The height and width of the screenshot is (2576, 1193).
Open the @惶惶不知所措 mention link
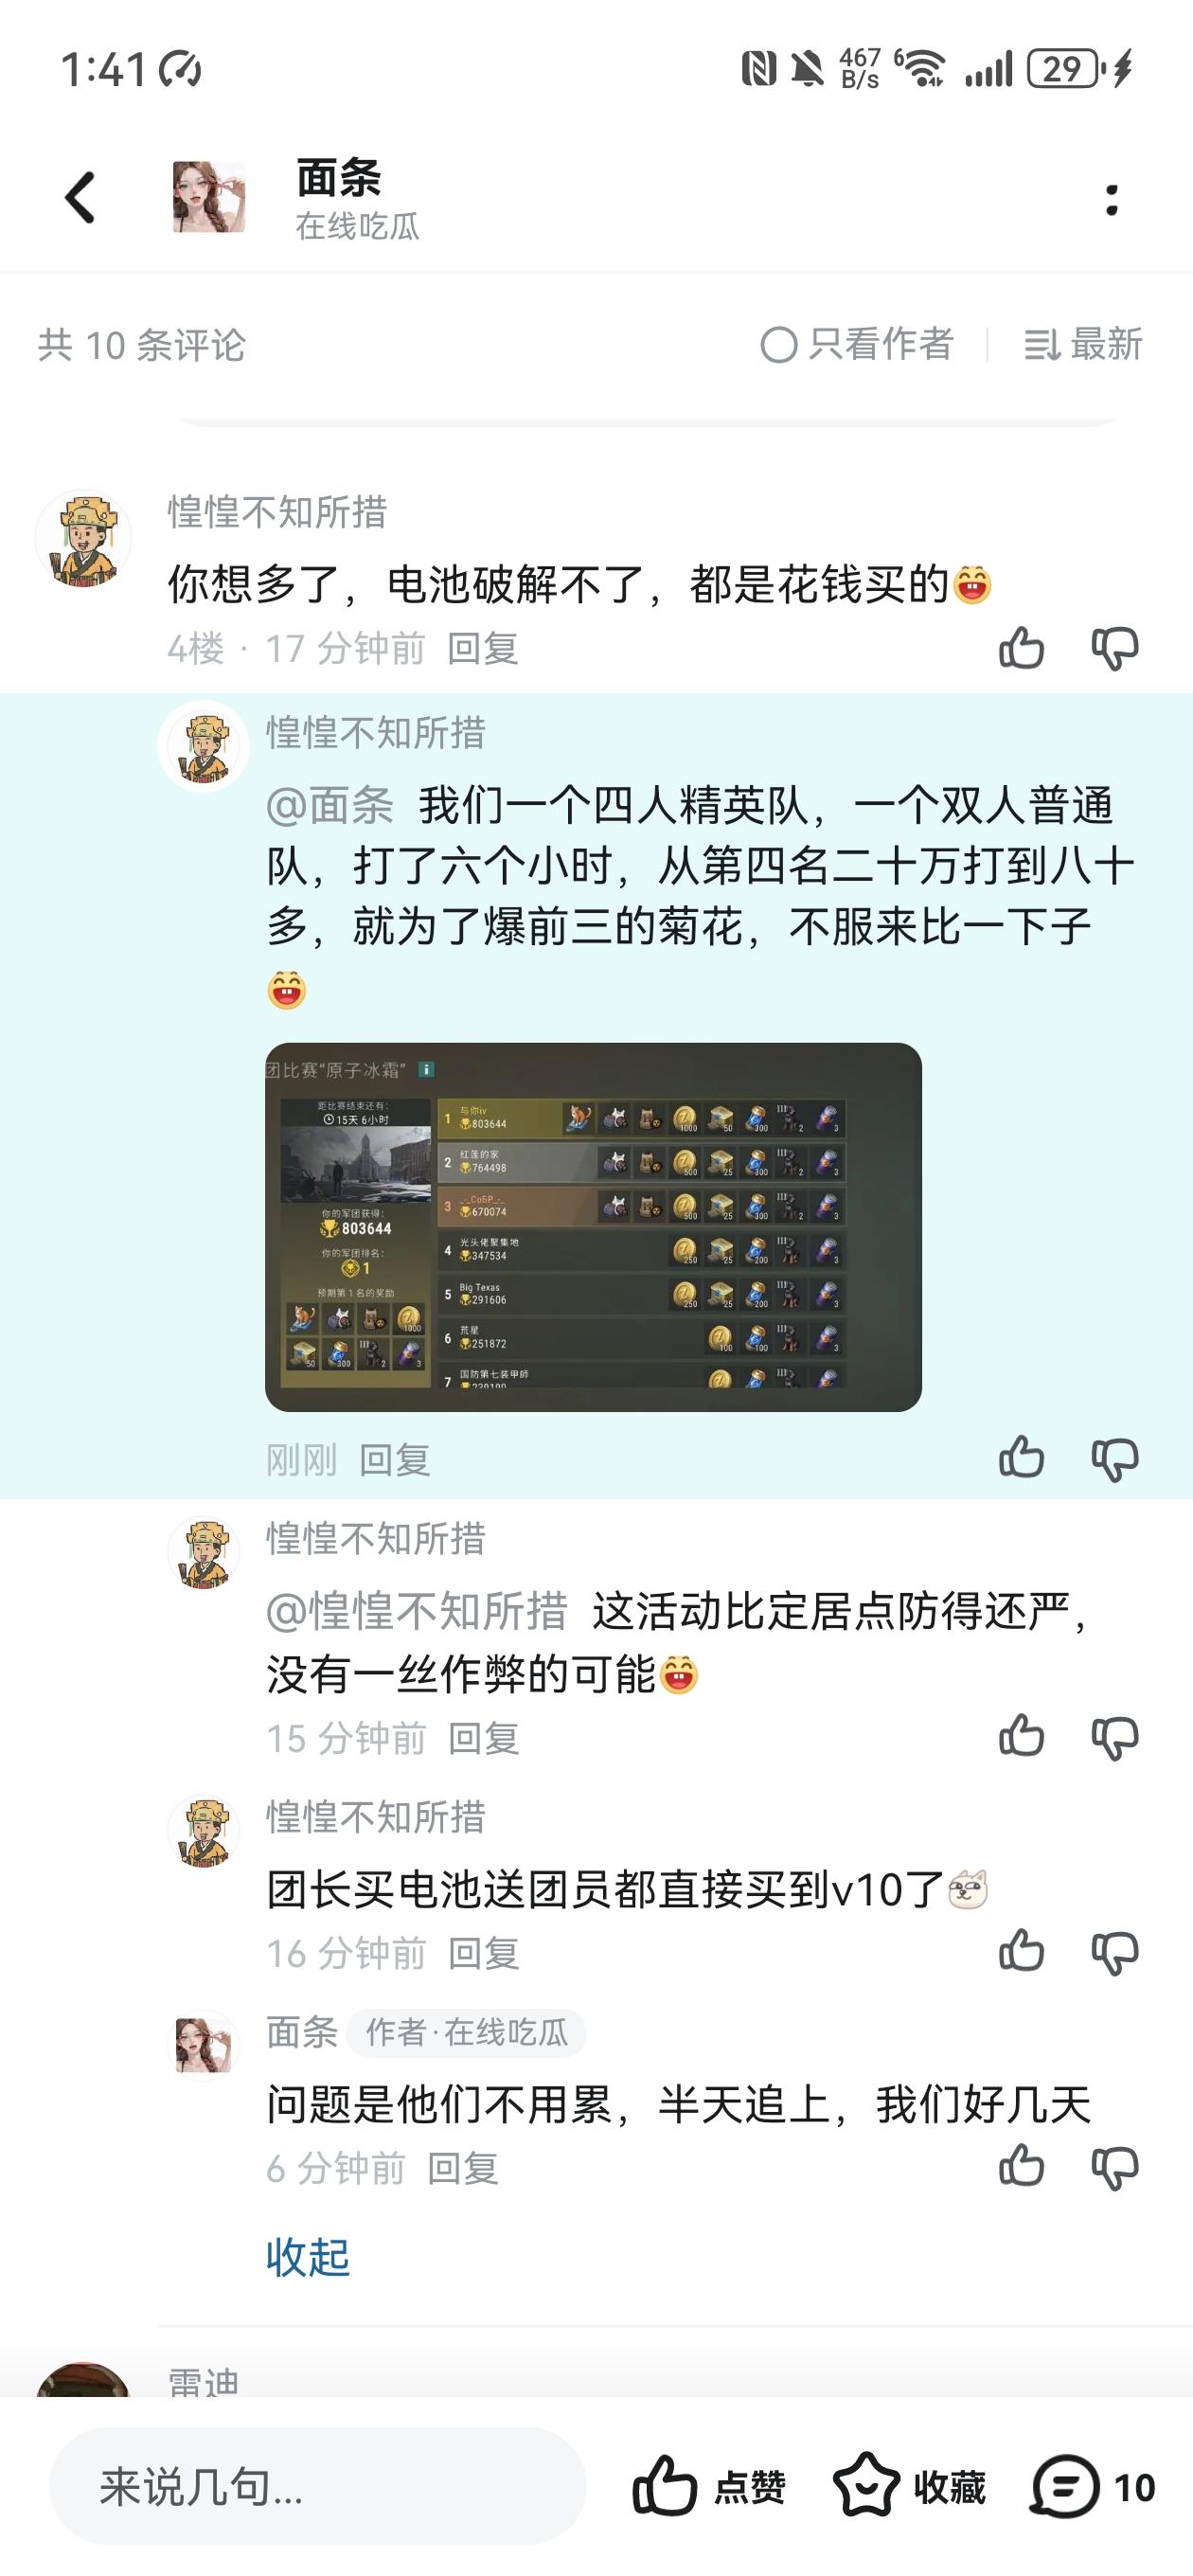417,1611
